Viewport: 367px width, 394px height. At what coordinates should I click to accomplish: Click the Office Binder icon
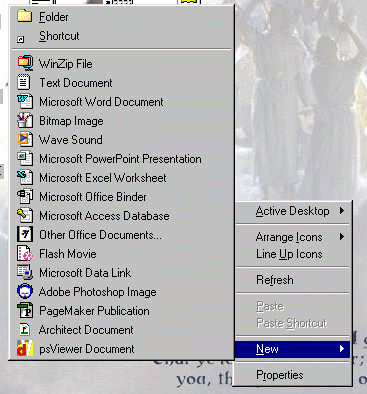point(25,196)
